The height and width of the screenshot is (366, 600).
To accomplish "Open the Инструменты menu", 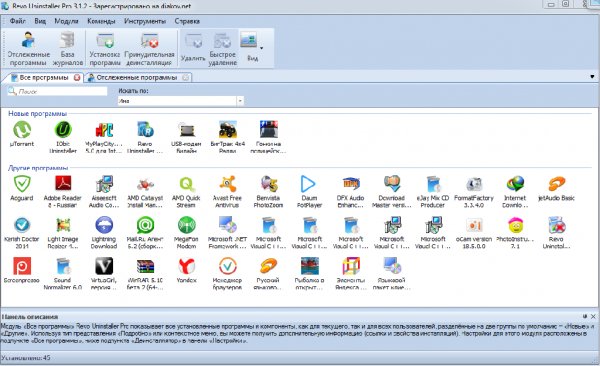I will click(145, 21).
